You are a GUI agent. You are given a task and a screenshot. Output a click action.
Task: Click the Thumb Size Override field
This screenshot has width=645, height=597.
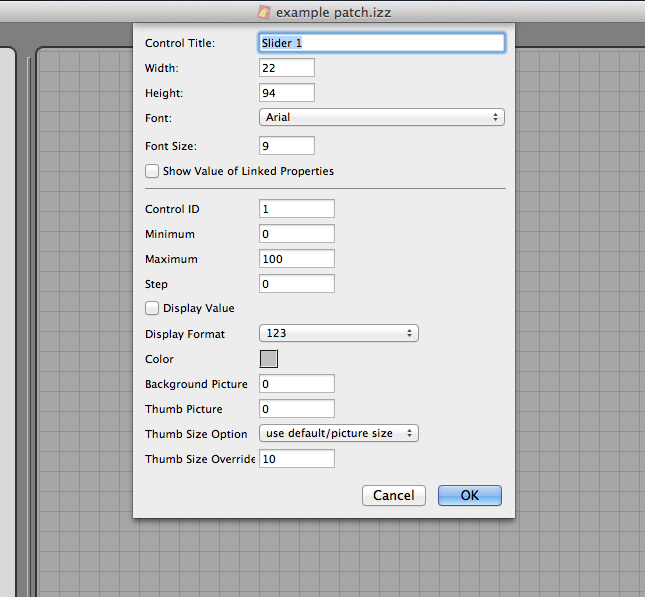296,459
